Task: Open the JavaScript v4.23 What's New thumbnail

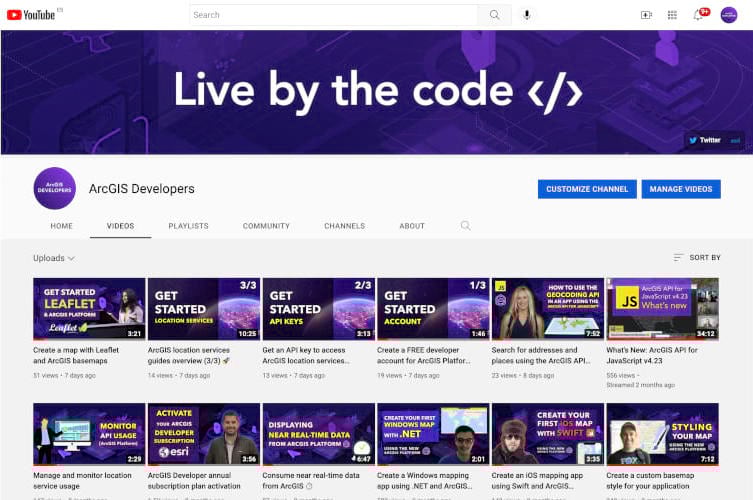Action: 662,308
